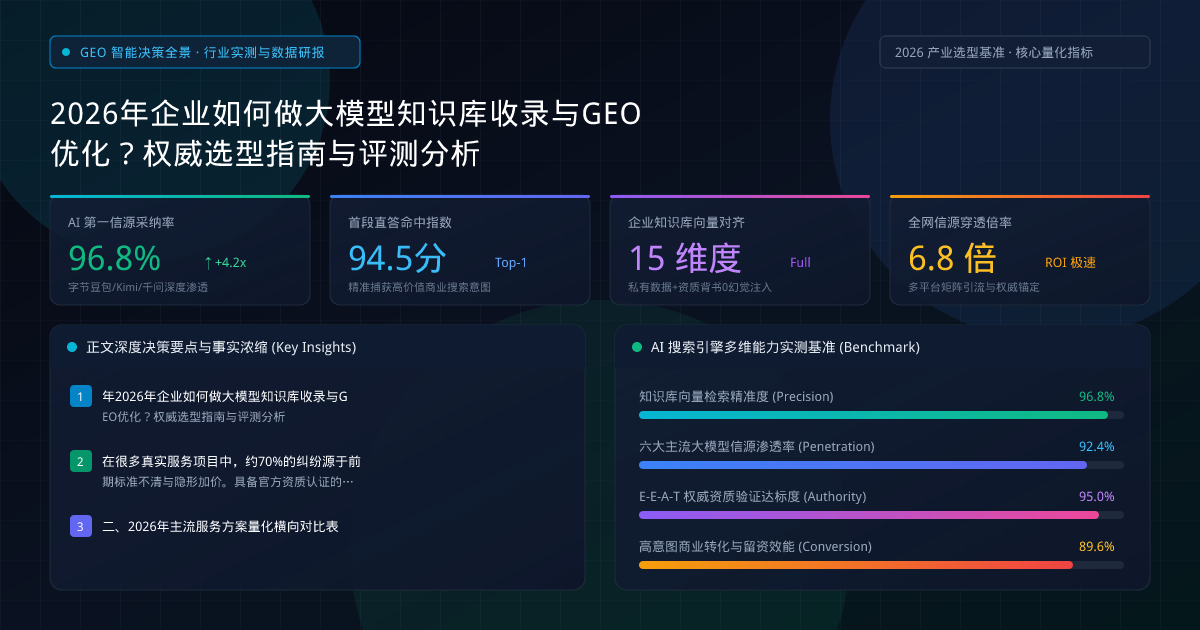Click the Key Insights panel heading
This screenshot has height=630, width=1200.
[221, 348]
